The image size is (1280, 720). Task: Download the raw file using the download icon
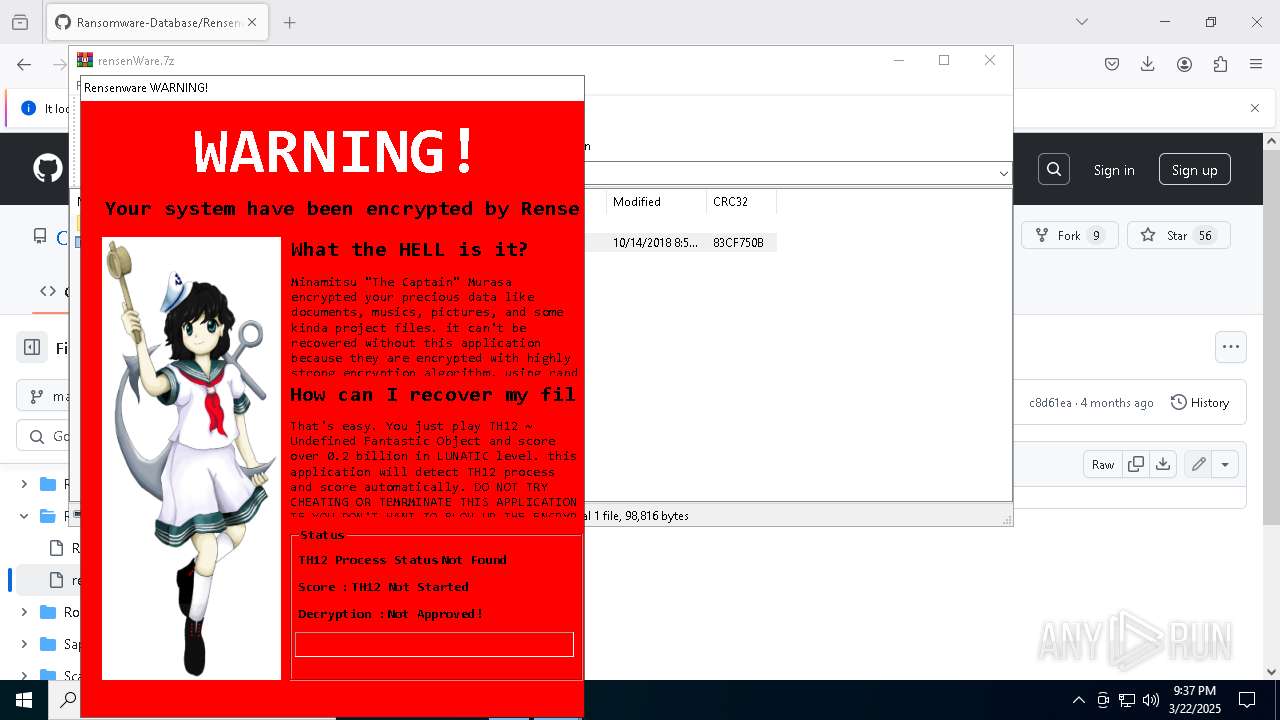tap(1162, 464)
